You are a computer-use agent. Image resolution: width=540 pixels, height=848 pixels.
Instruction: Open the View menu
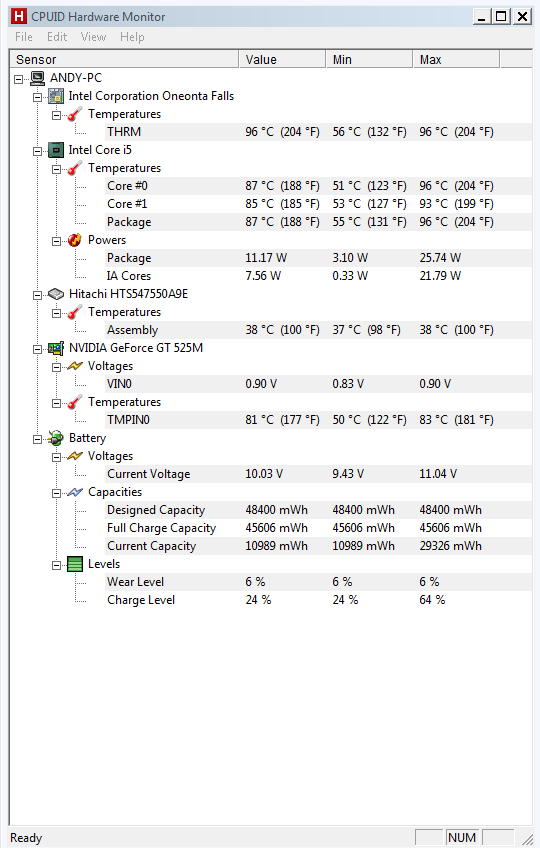[x=93, y=37]
